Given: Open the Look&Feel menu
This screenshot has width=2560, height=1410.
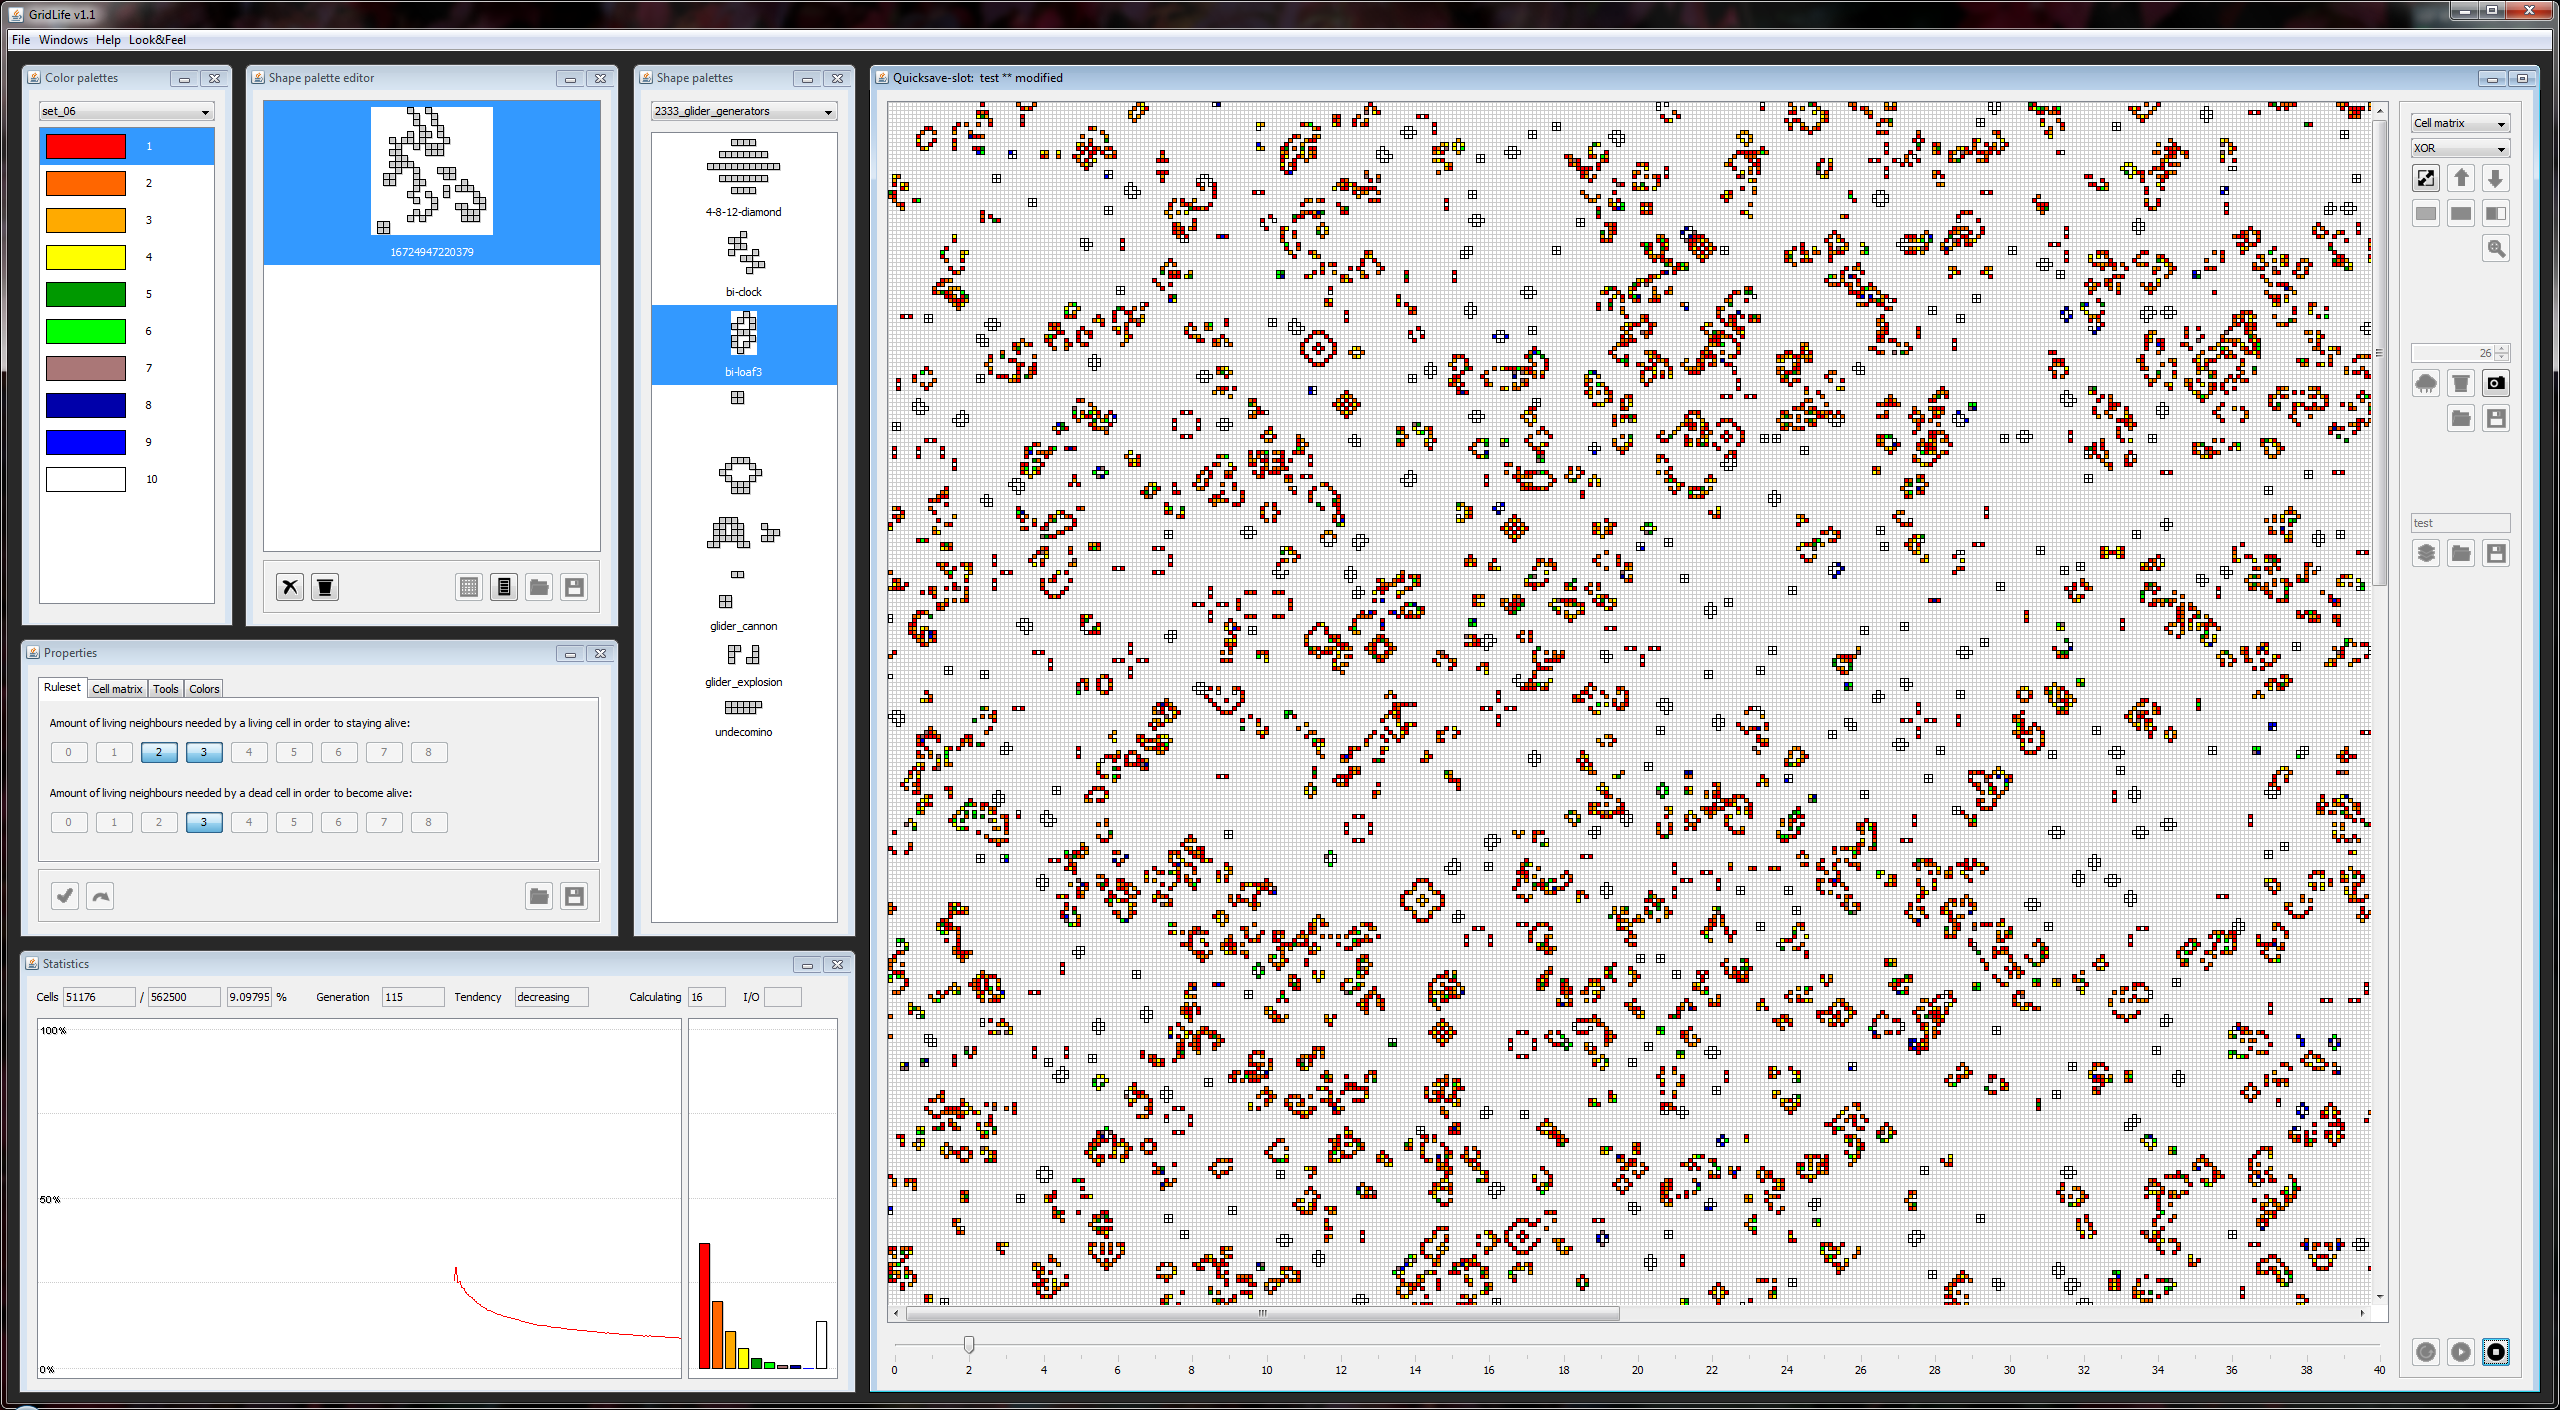Looking at the screenshot, I should (157, 40).
